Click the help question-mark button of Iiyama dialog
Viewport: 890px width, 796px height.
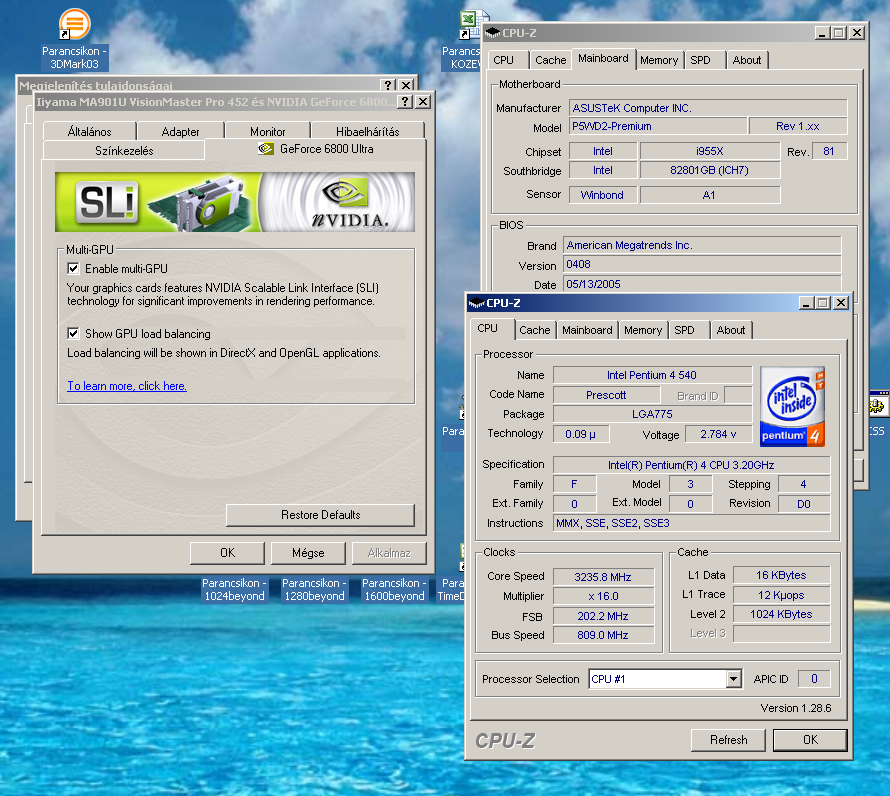(405, 102)
